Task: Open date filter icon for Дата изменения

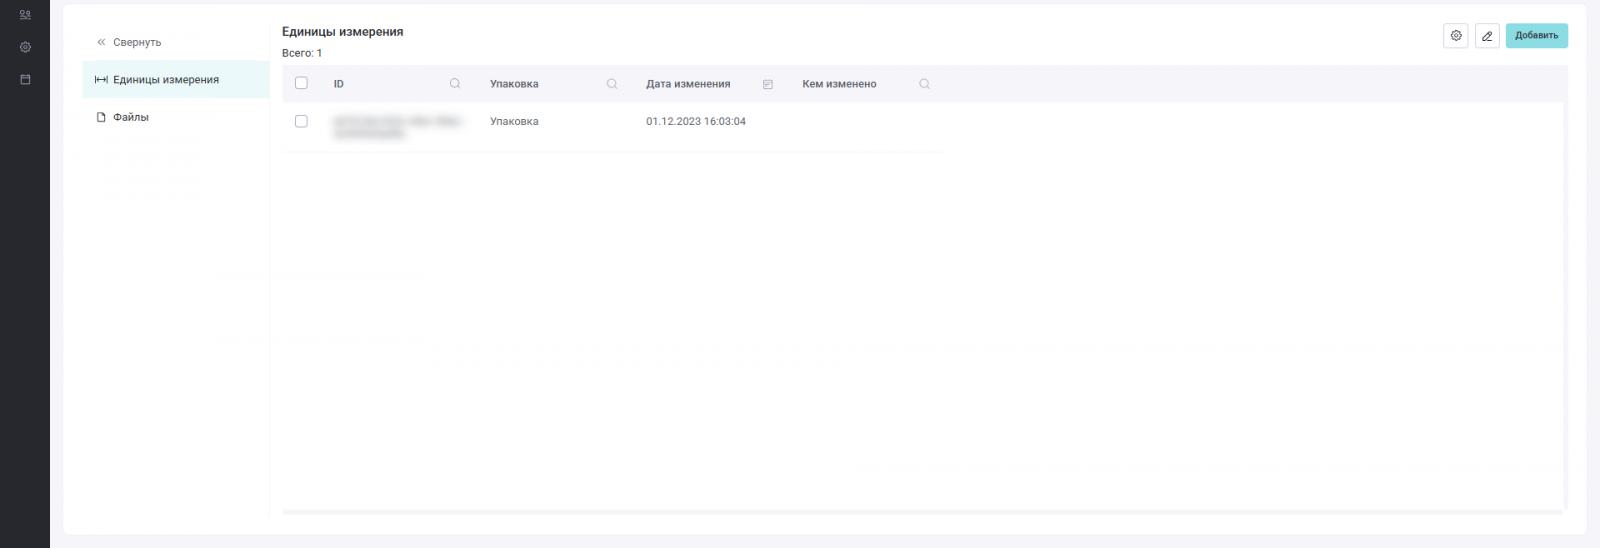Action: (x=768, y=84)
